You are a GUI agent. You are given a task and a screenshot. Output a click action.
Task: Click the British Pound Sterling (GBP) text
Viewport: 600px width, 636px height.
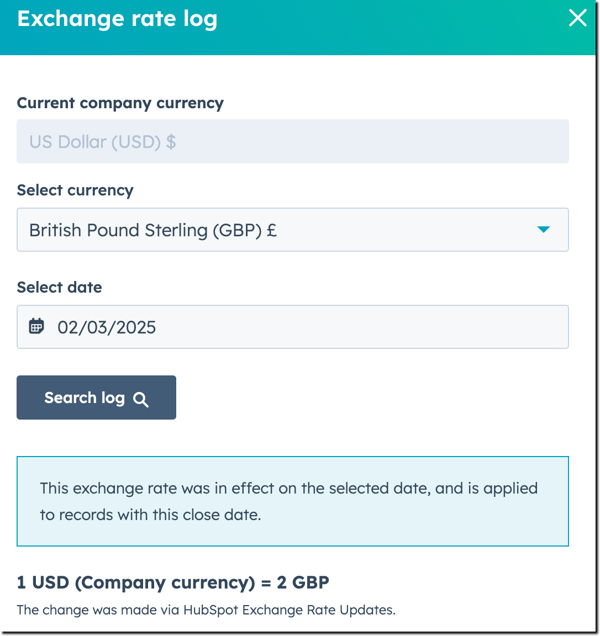(153, 230)
